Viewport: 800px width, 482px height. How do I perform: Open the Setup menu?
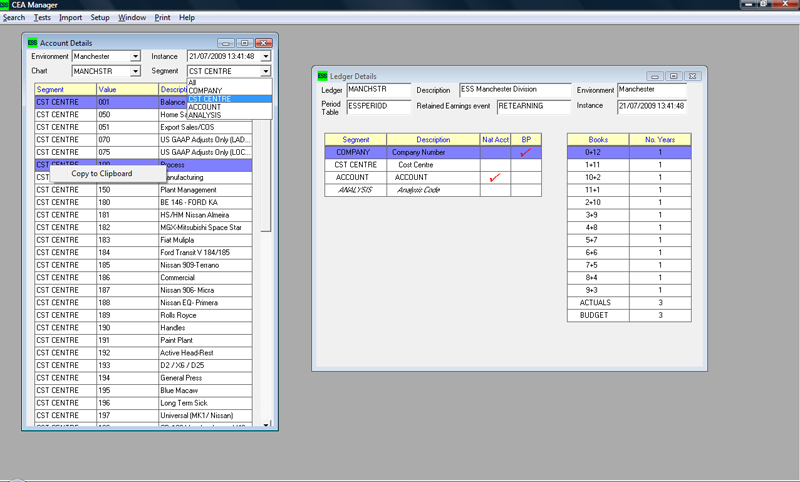click(100, 18)
